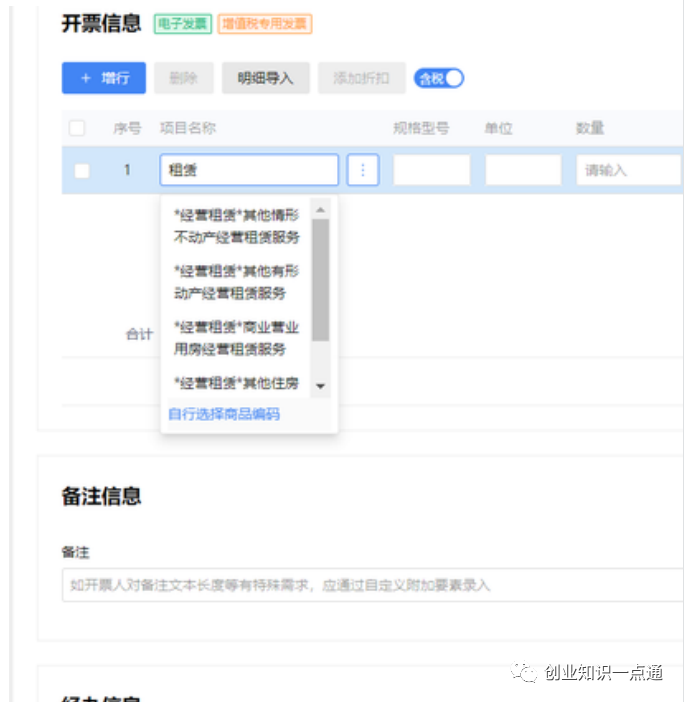This screenshot has width=684, height=702.
Task: Select *经营租赁*其他情形不动产经营租赁服务 option
Action: [236, 226]
